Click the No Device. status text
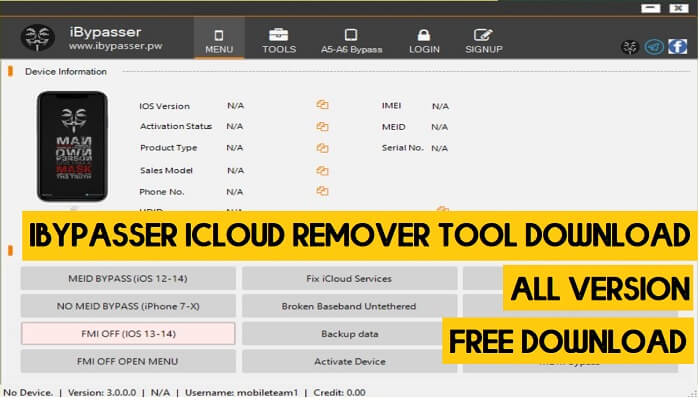The width and height of the screenshot is (700, 400). (28, 393)
